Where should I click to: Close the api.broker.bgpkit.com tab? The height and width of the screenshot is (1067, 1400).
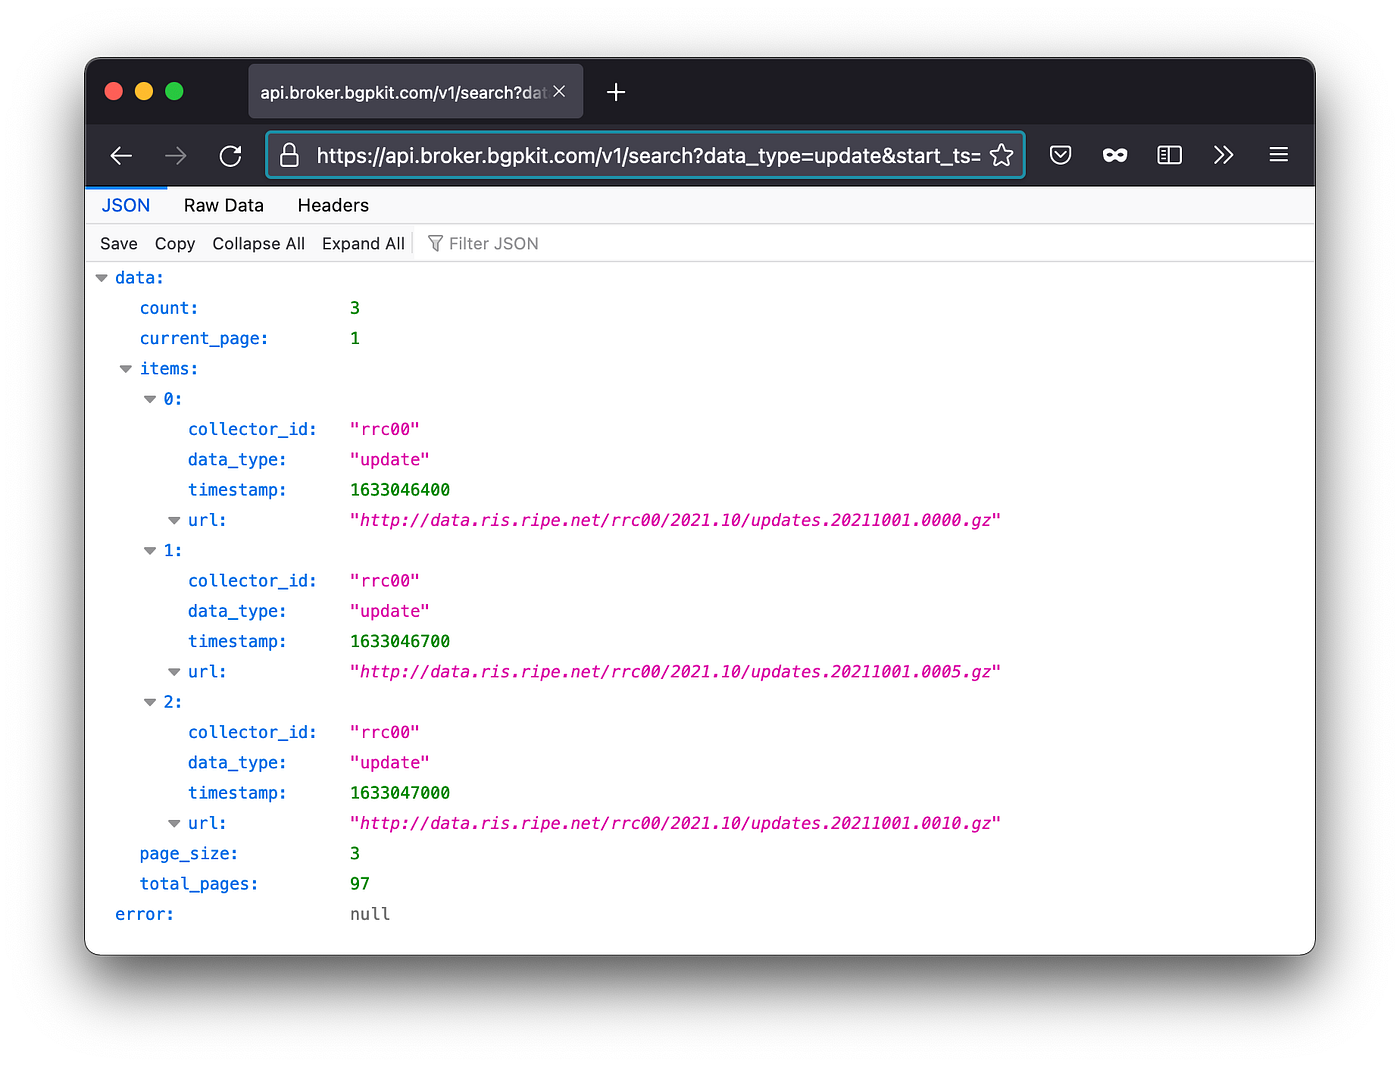point(559,91)
